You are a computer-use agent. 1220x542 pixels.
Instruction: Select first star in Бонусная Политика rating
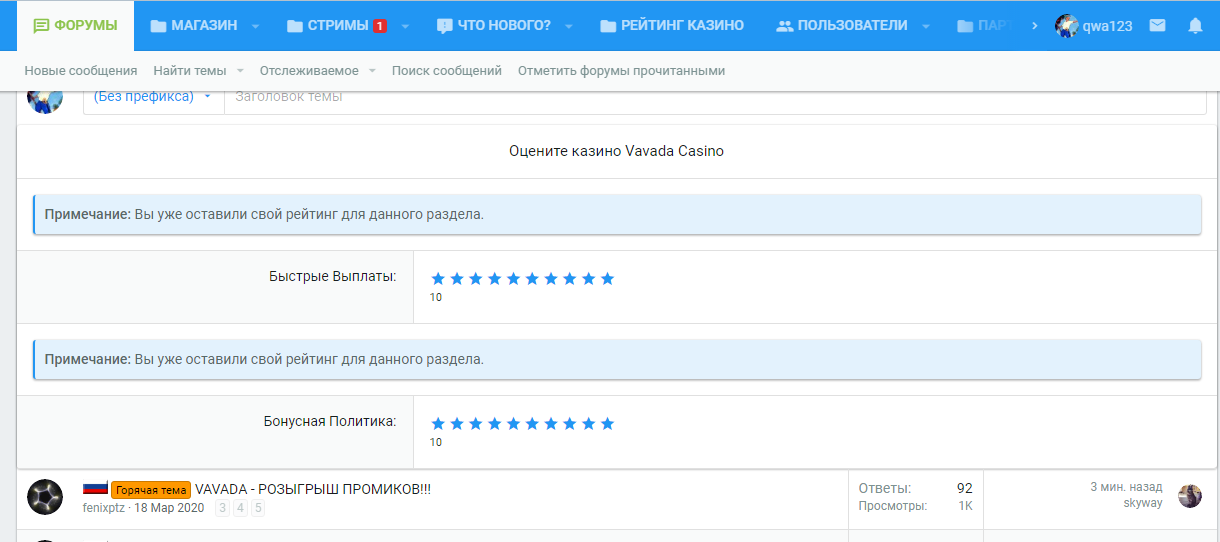[x=438, y=423]
